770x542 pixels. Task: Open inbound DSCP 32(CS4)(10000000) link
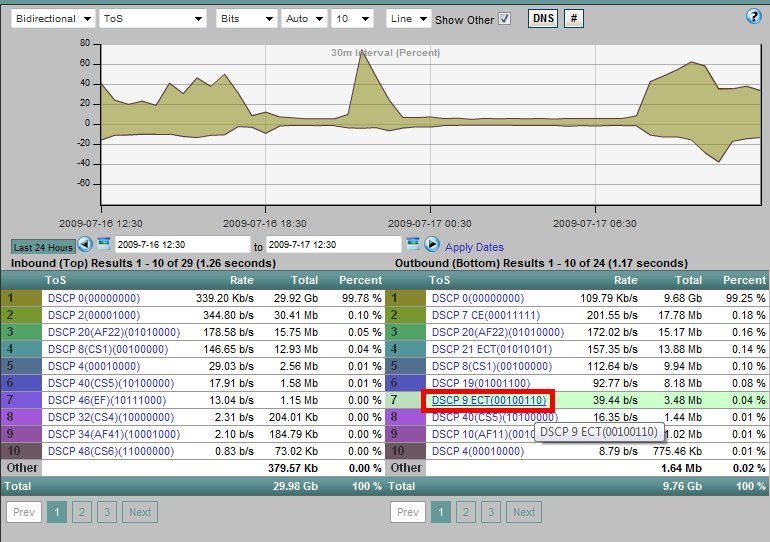(x=111, y=417)
